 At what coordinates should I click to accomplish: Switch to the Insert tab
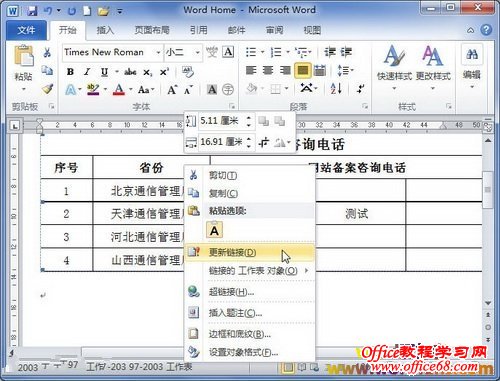pyautogui.click(x=105, y=30)
